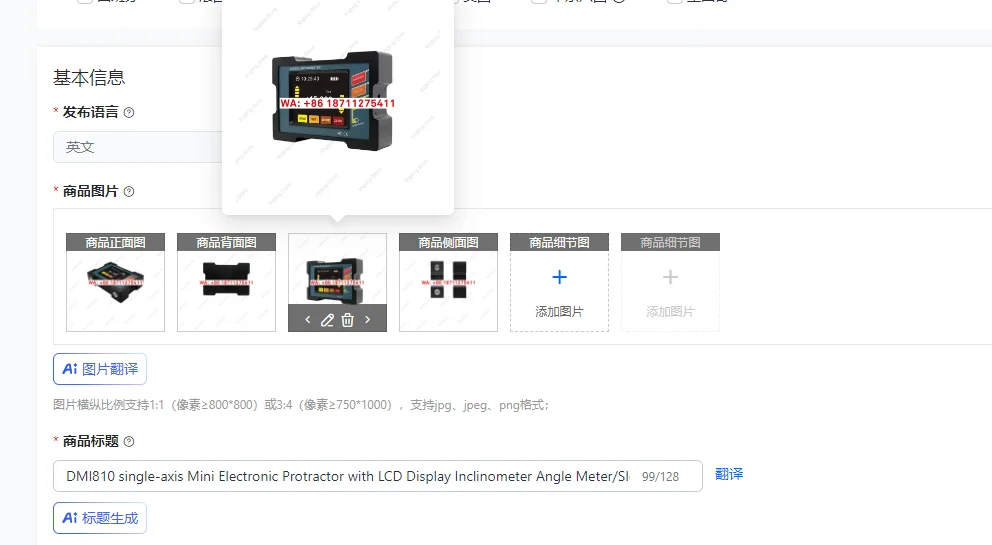Click the 99/128 character counter
The height and width of the screenshot is (545, 992).
660,477
